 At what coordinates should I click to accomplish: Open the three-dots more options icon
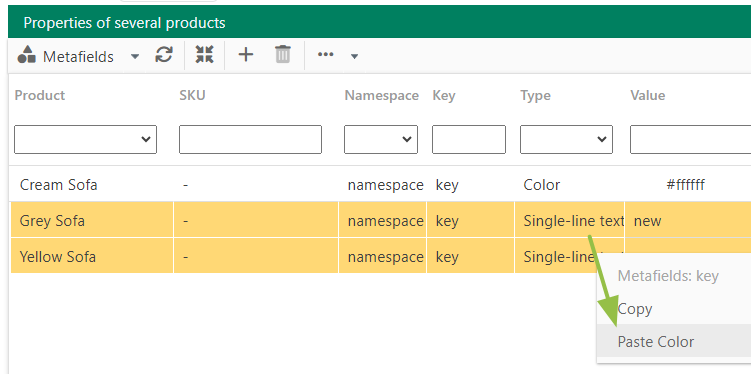(x=326, y=55)
